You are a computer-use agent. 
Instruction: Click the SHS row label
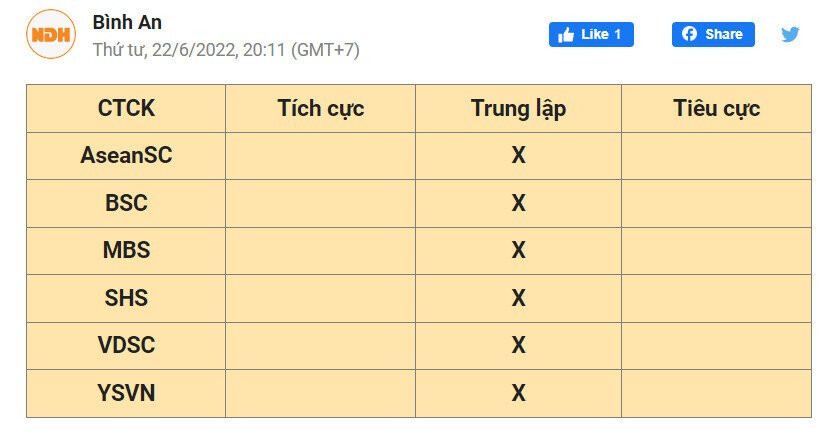tap(126, 298)
